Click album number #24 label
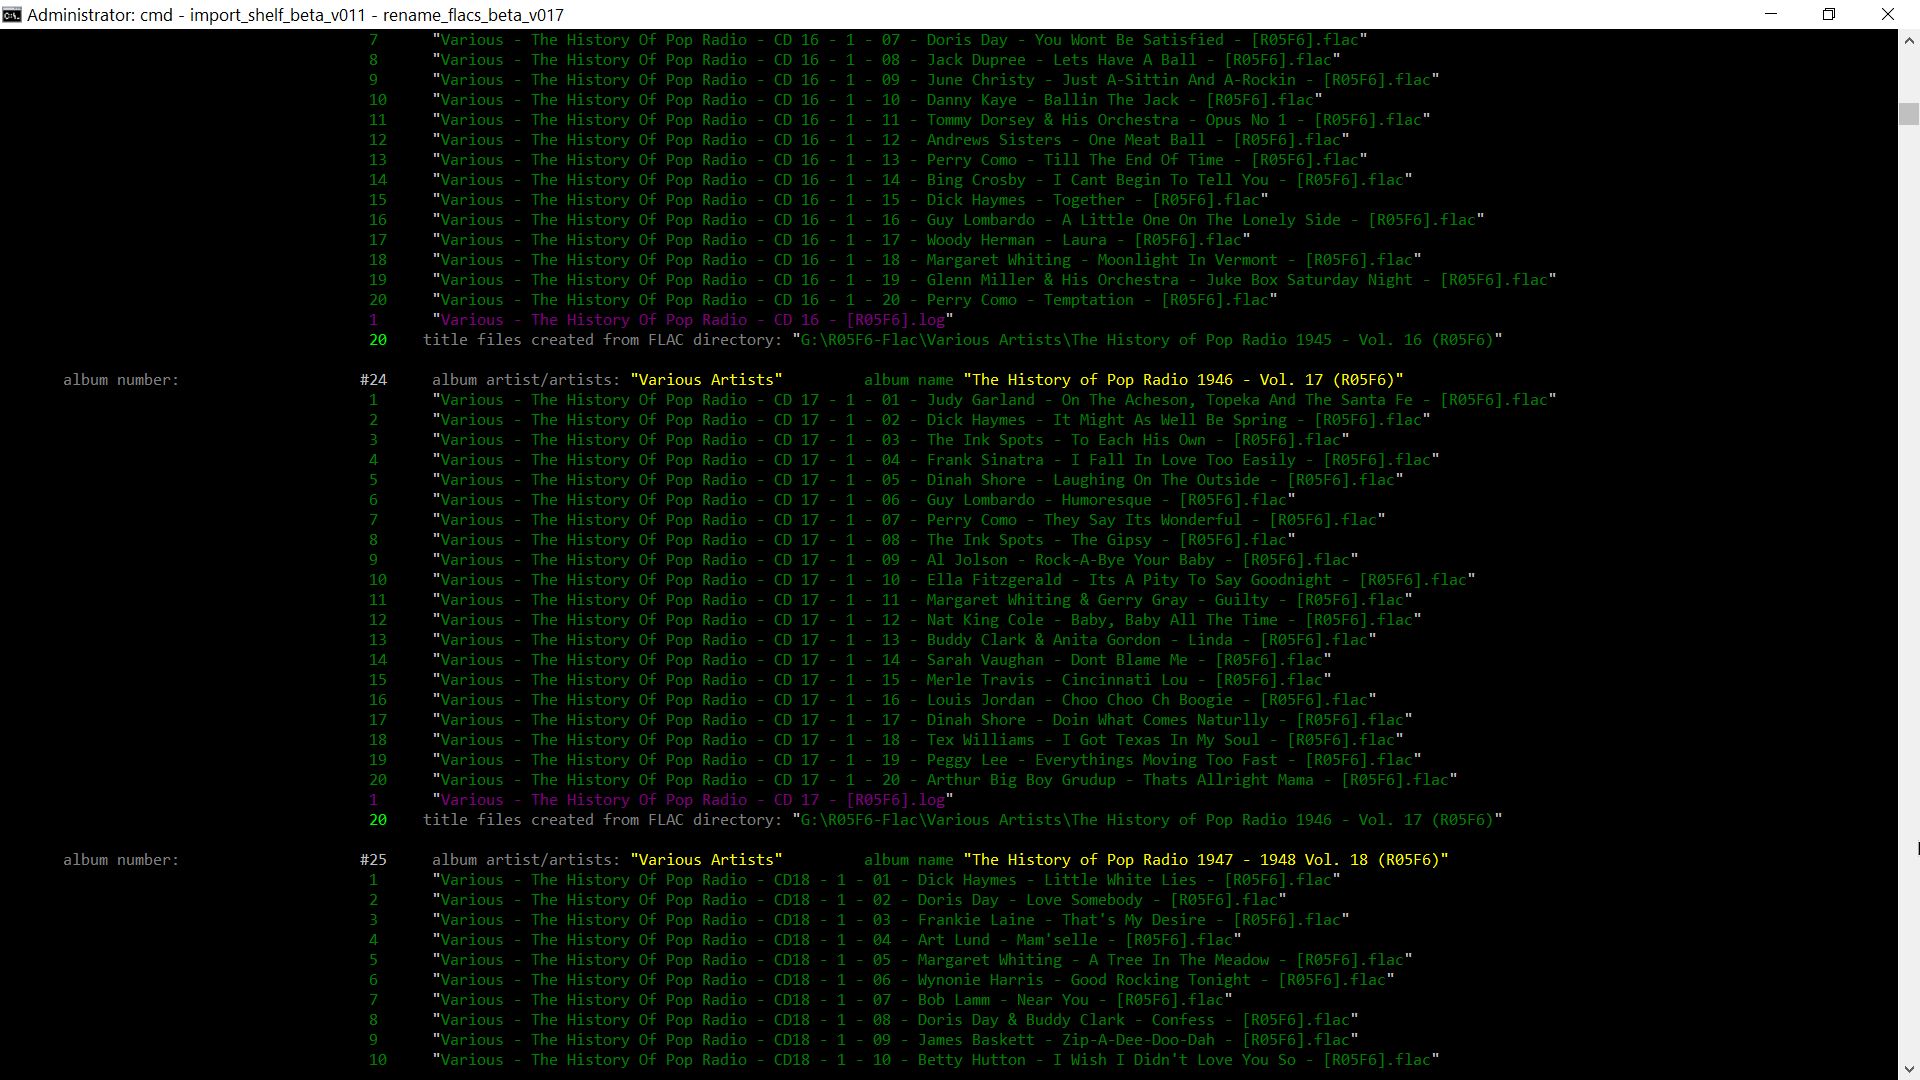 pyautogui.click(x=373, y=380)
